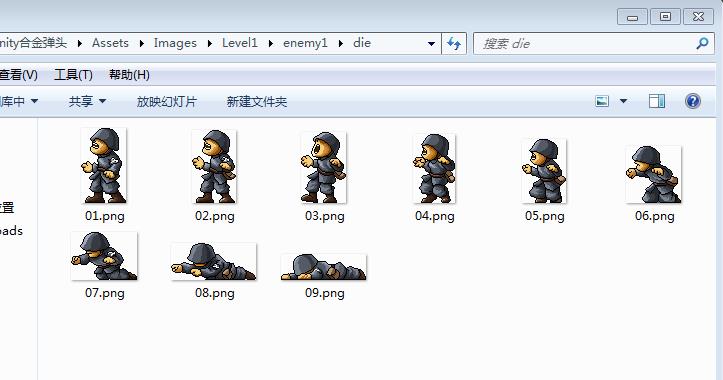Click the 03.png file name label
The width and height of the screenshot is (723, 380).
pyautogui.click(x=325, y=216)
